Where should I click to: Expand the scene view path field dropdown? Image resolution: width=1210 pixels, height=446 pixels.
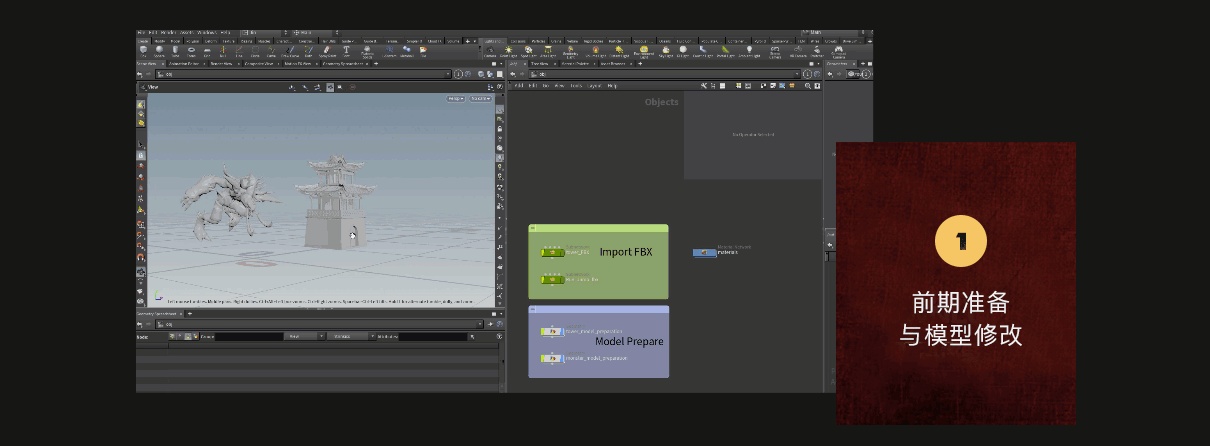tap(448, 74)
